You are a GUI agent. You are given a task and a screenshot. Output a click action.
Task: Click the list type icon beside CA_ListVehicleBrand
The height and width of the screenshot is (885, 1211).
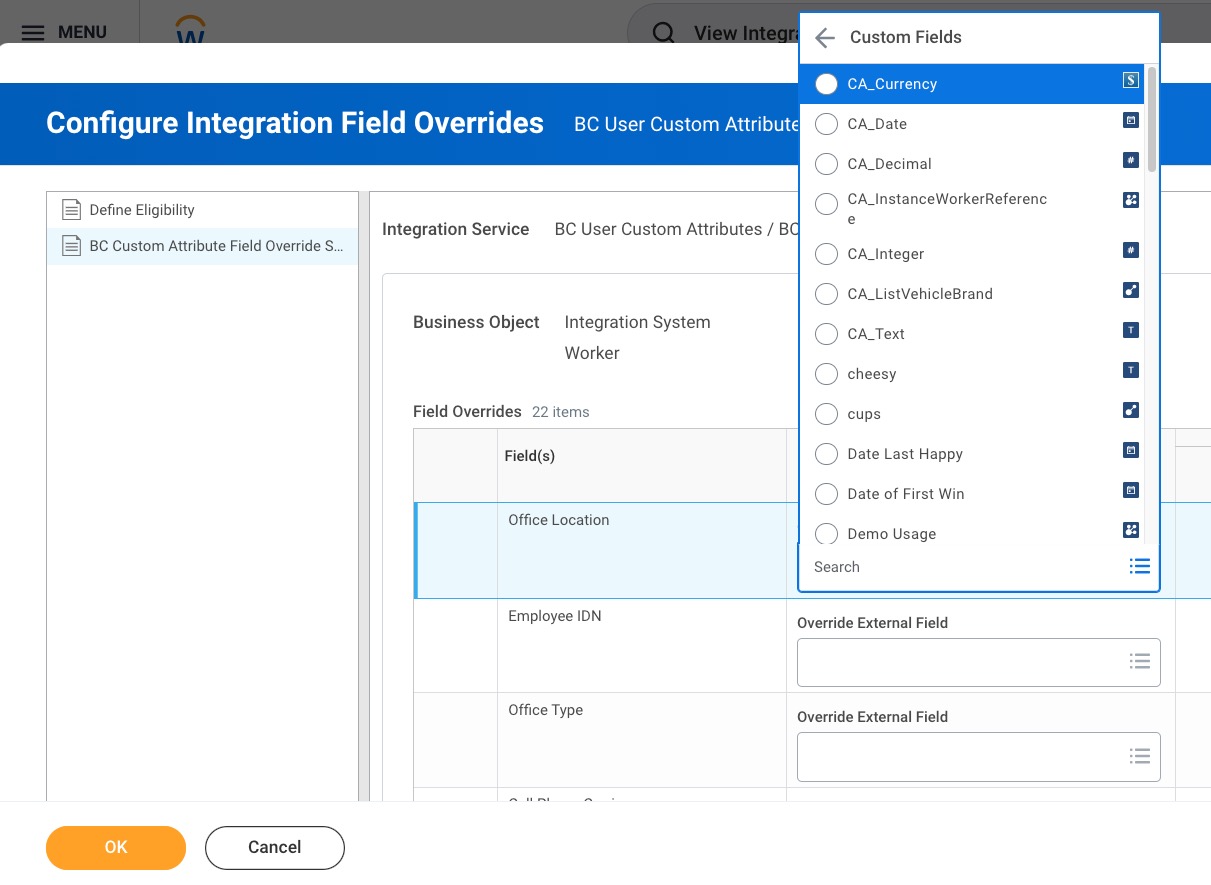click(1131, 291)
